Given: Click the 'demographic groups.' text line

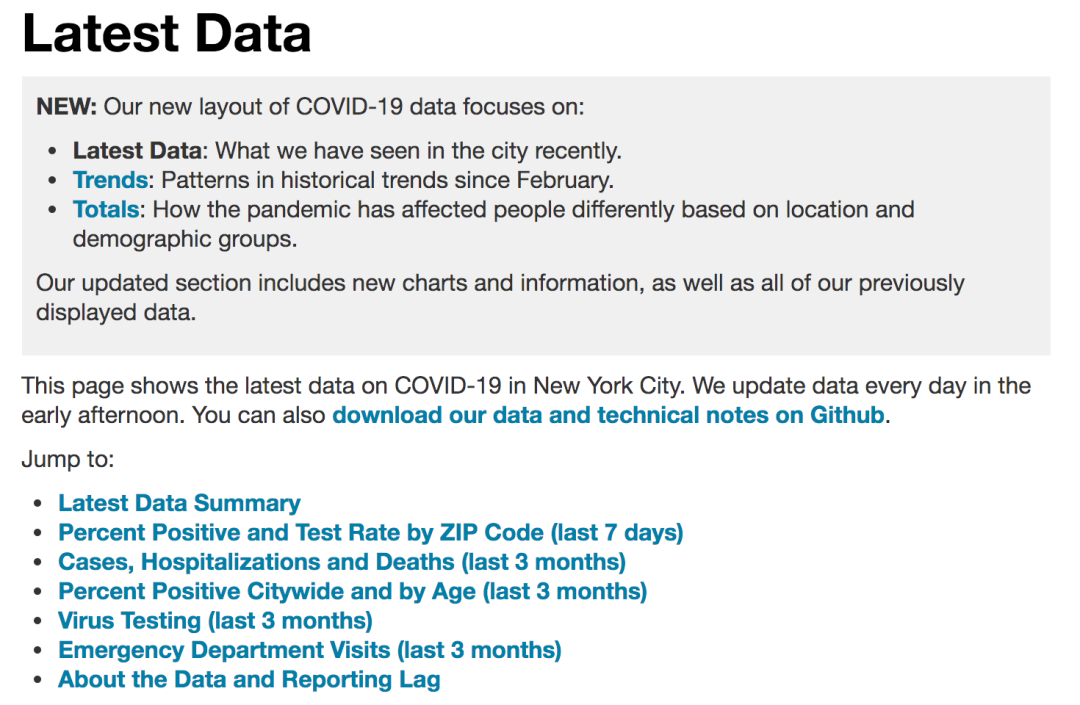Looking at the screenshot, I should (185, 239).
